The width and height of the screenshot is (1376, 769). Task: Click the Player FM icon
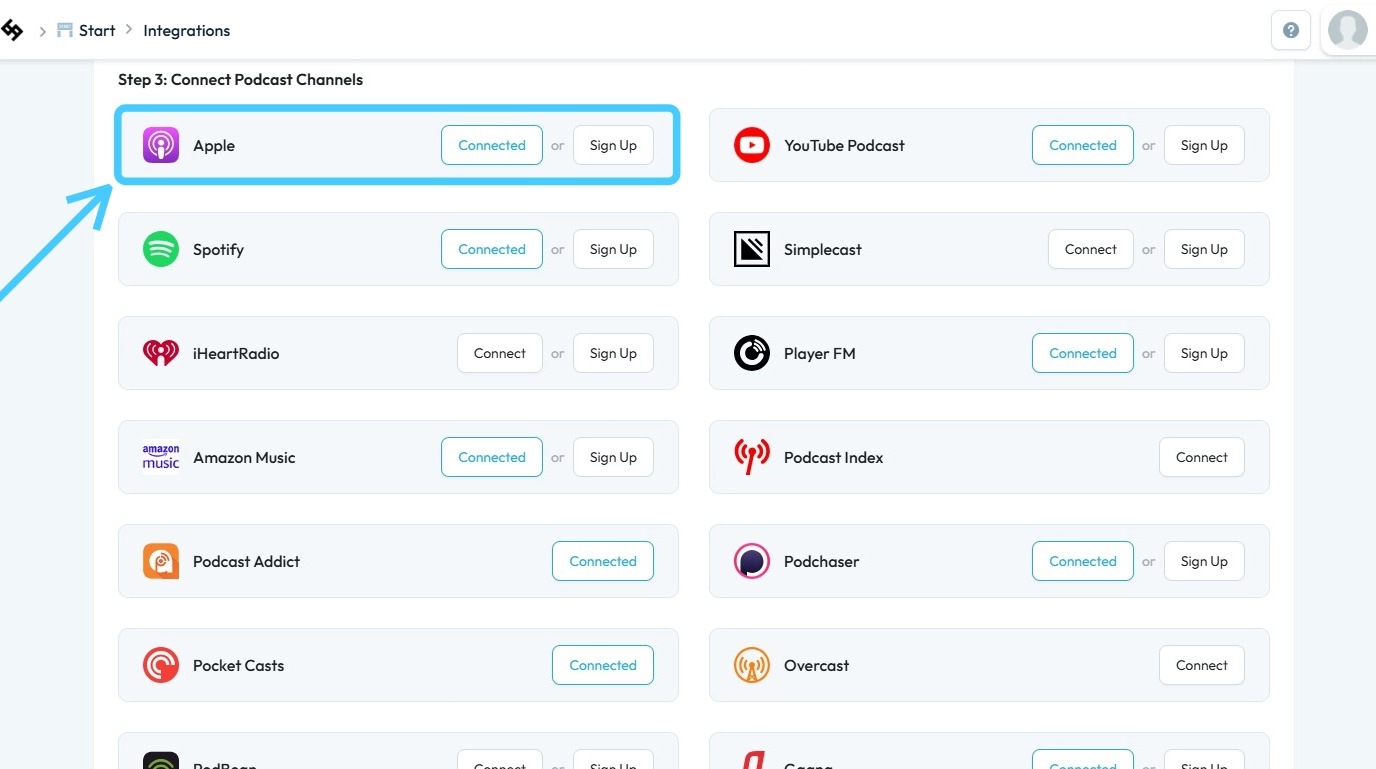tap(751, 353)
